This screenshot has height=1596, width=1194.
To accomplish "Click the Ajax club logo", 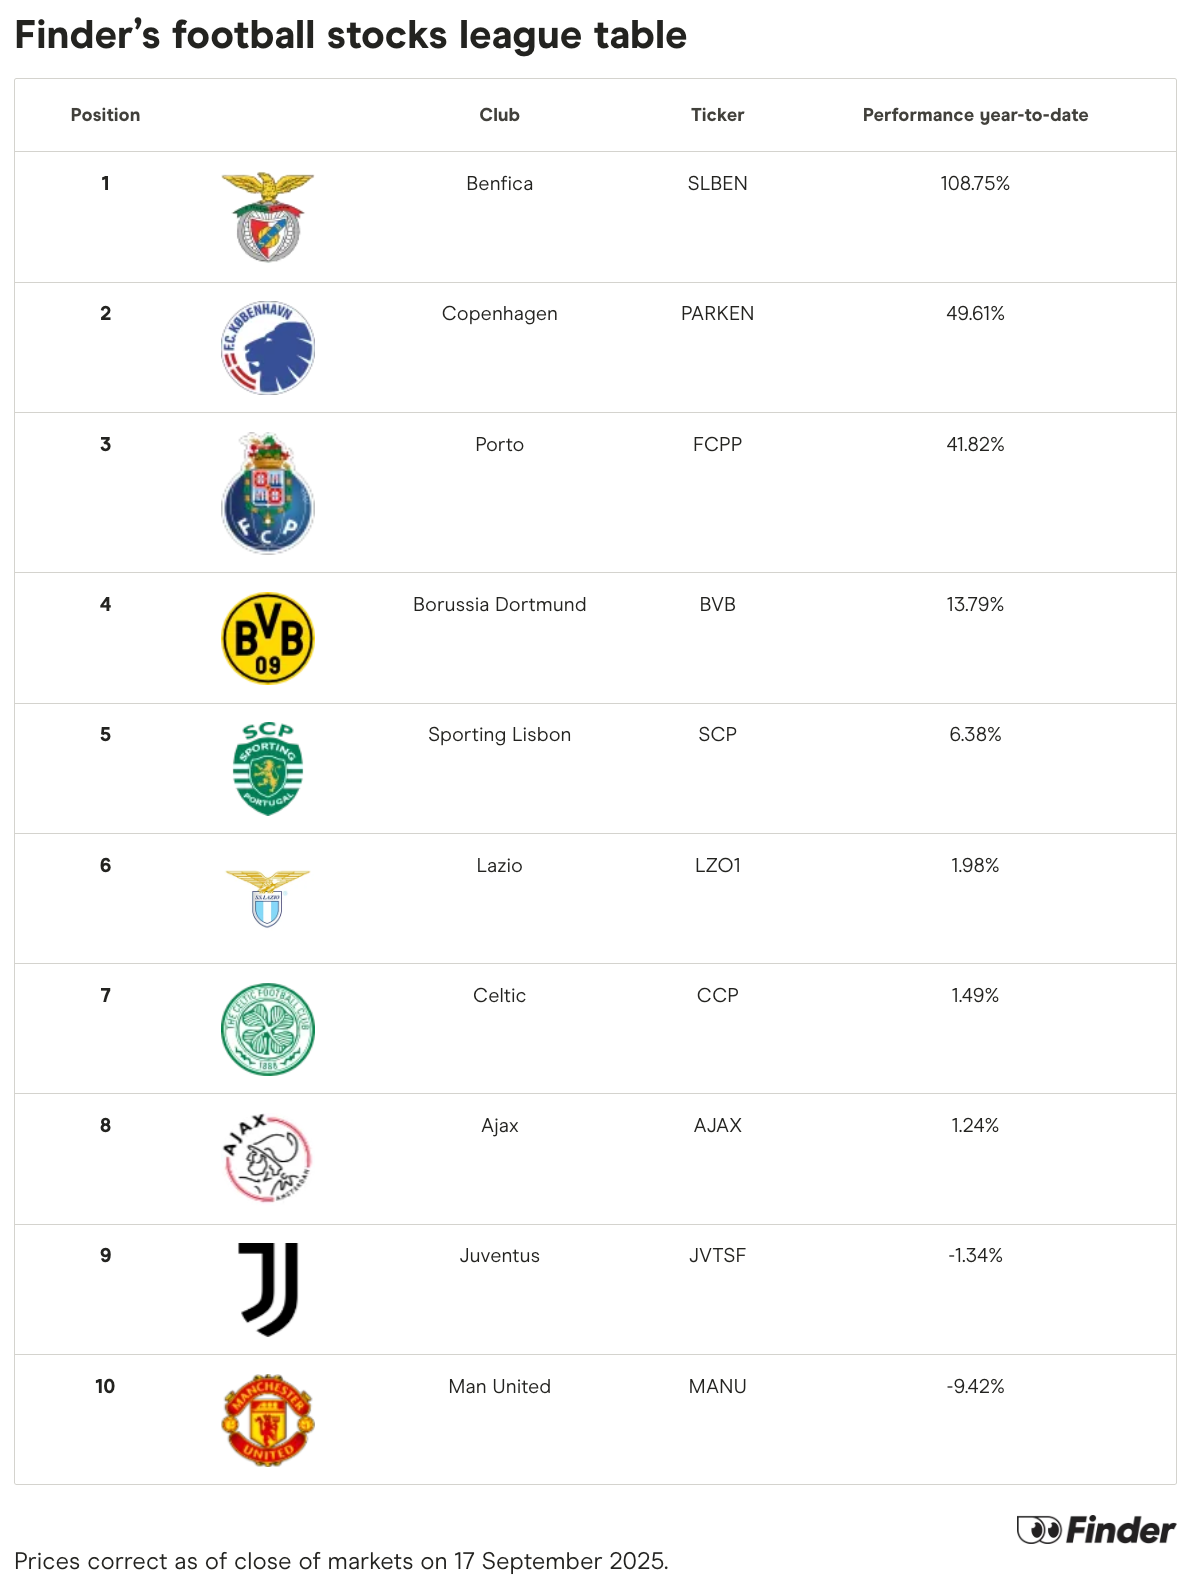I will (x=268, y=1159).
